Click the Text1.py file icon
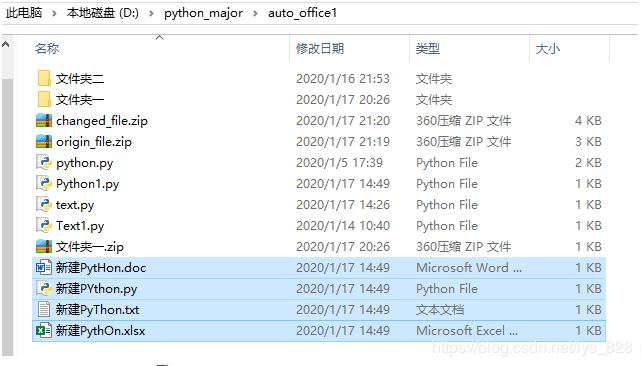Viewport: 642px width, 366px height. coord(44,226)
